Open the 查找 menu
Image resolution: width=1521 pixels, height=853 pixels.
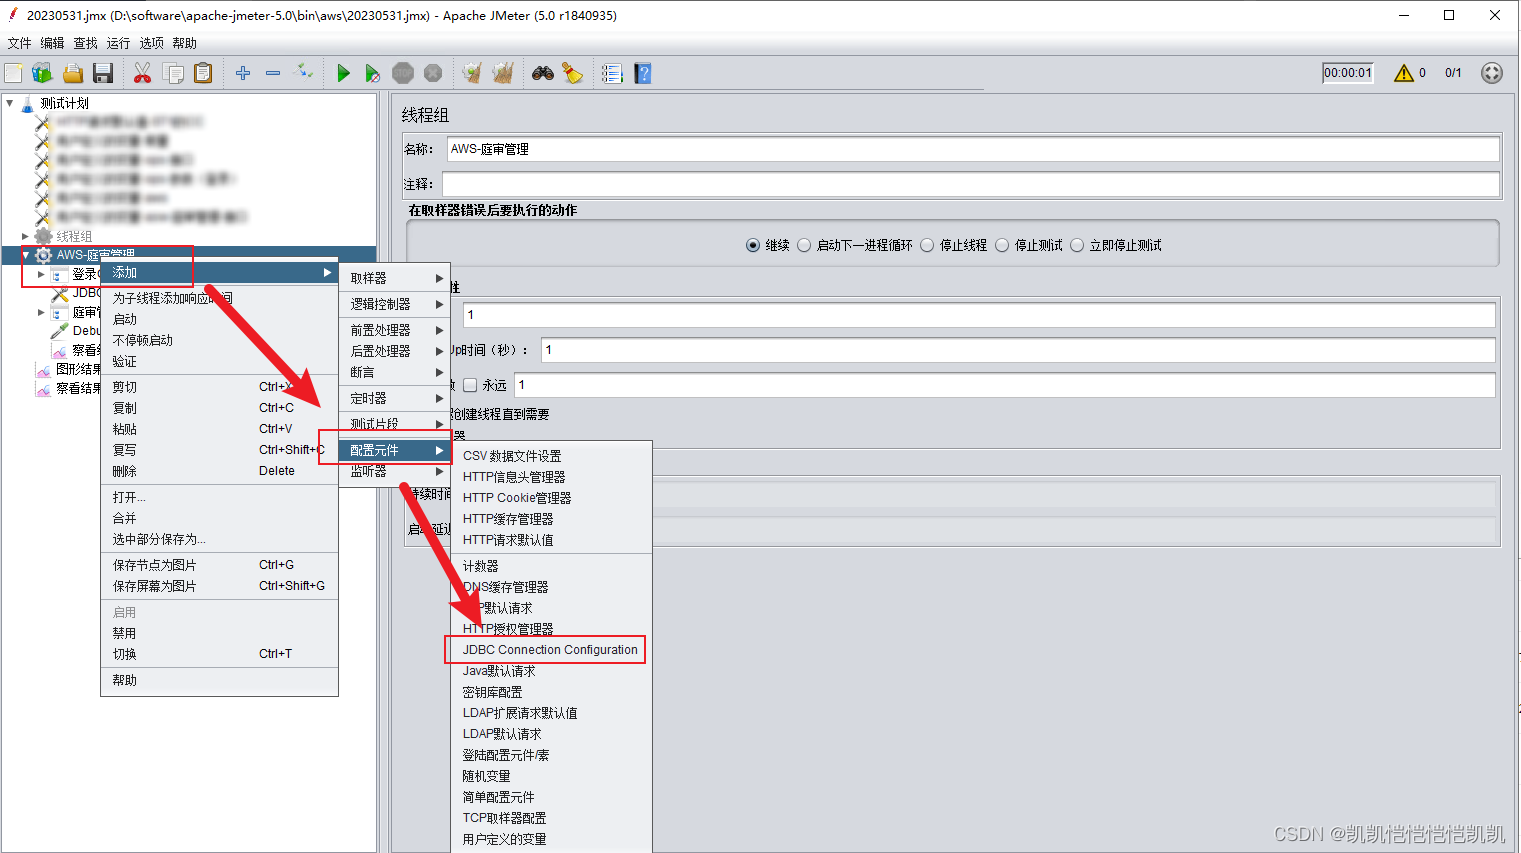point(85,43)
